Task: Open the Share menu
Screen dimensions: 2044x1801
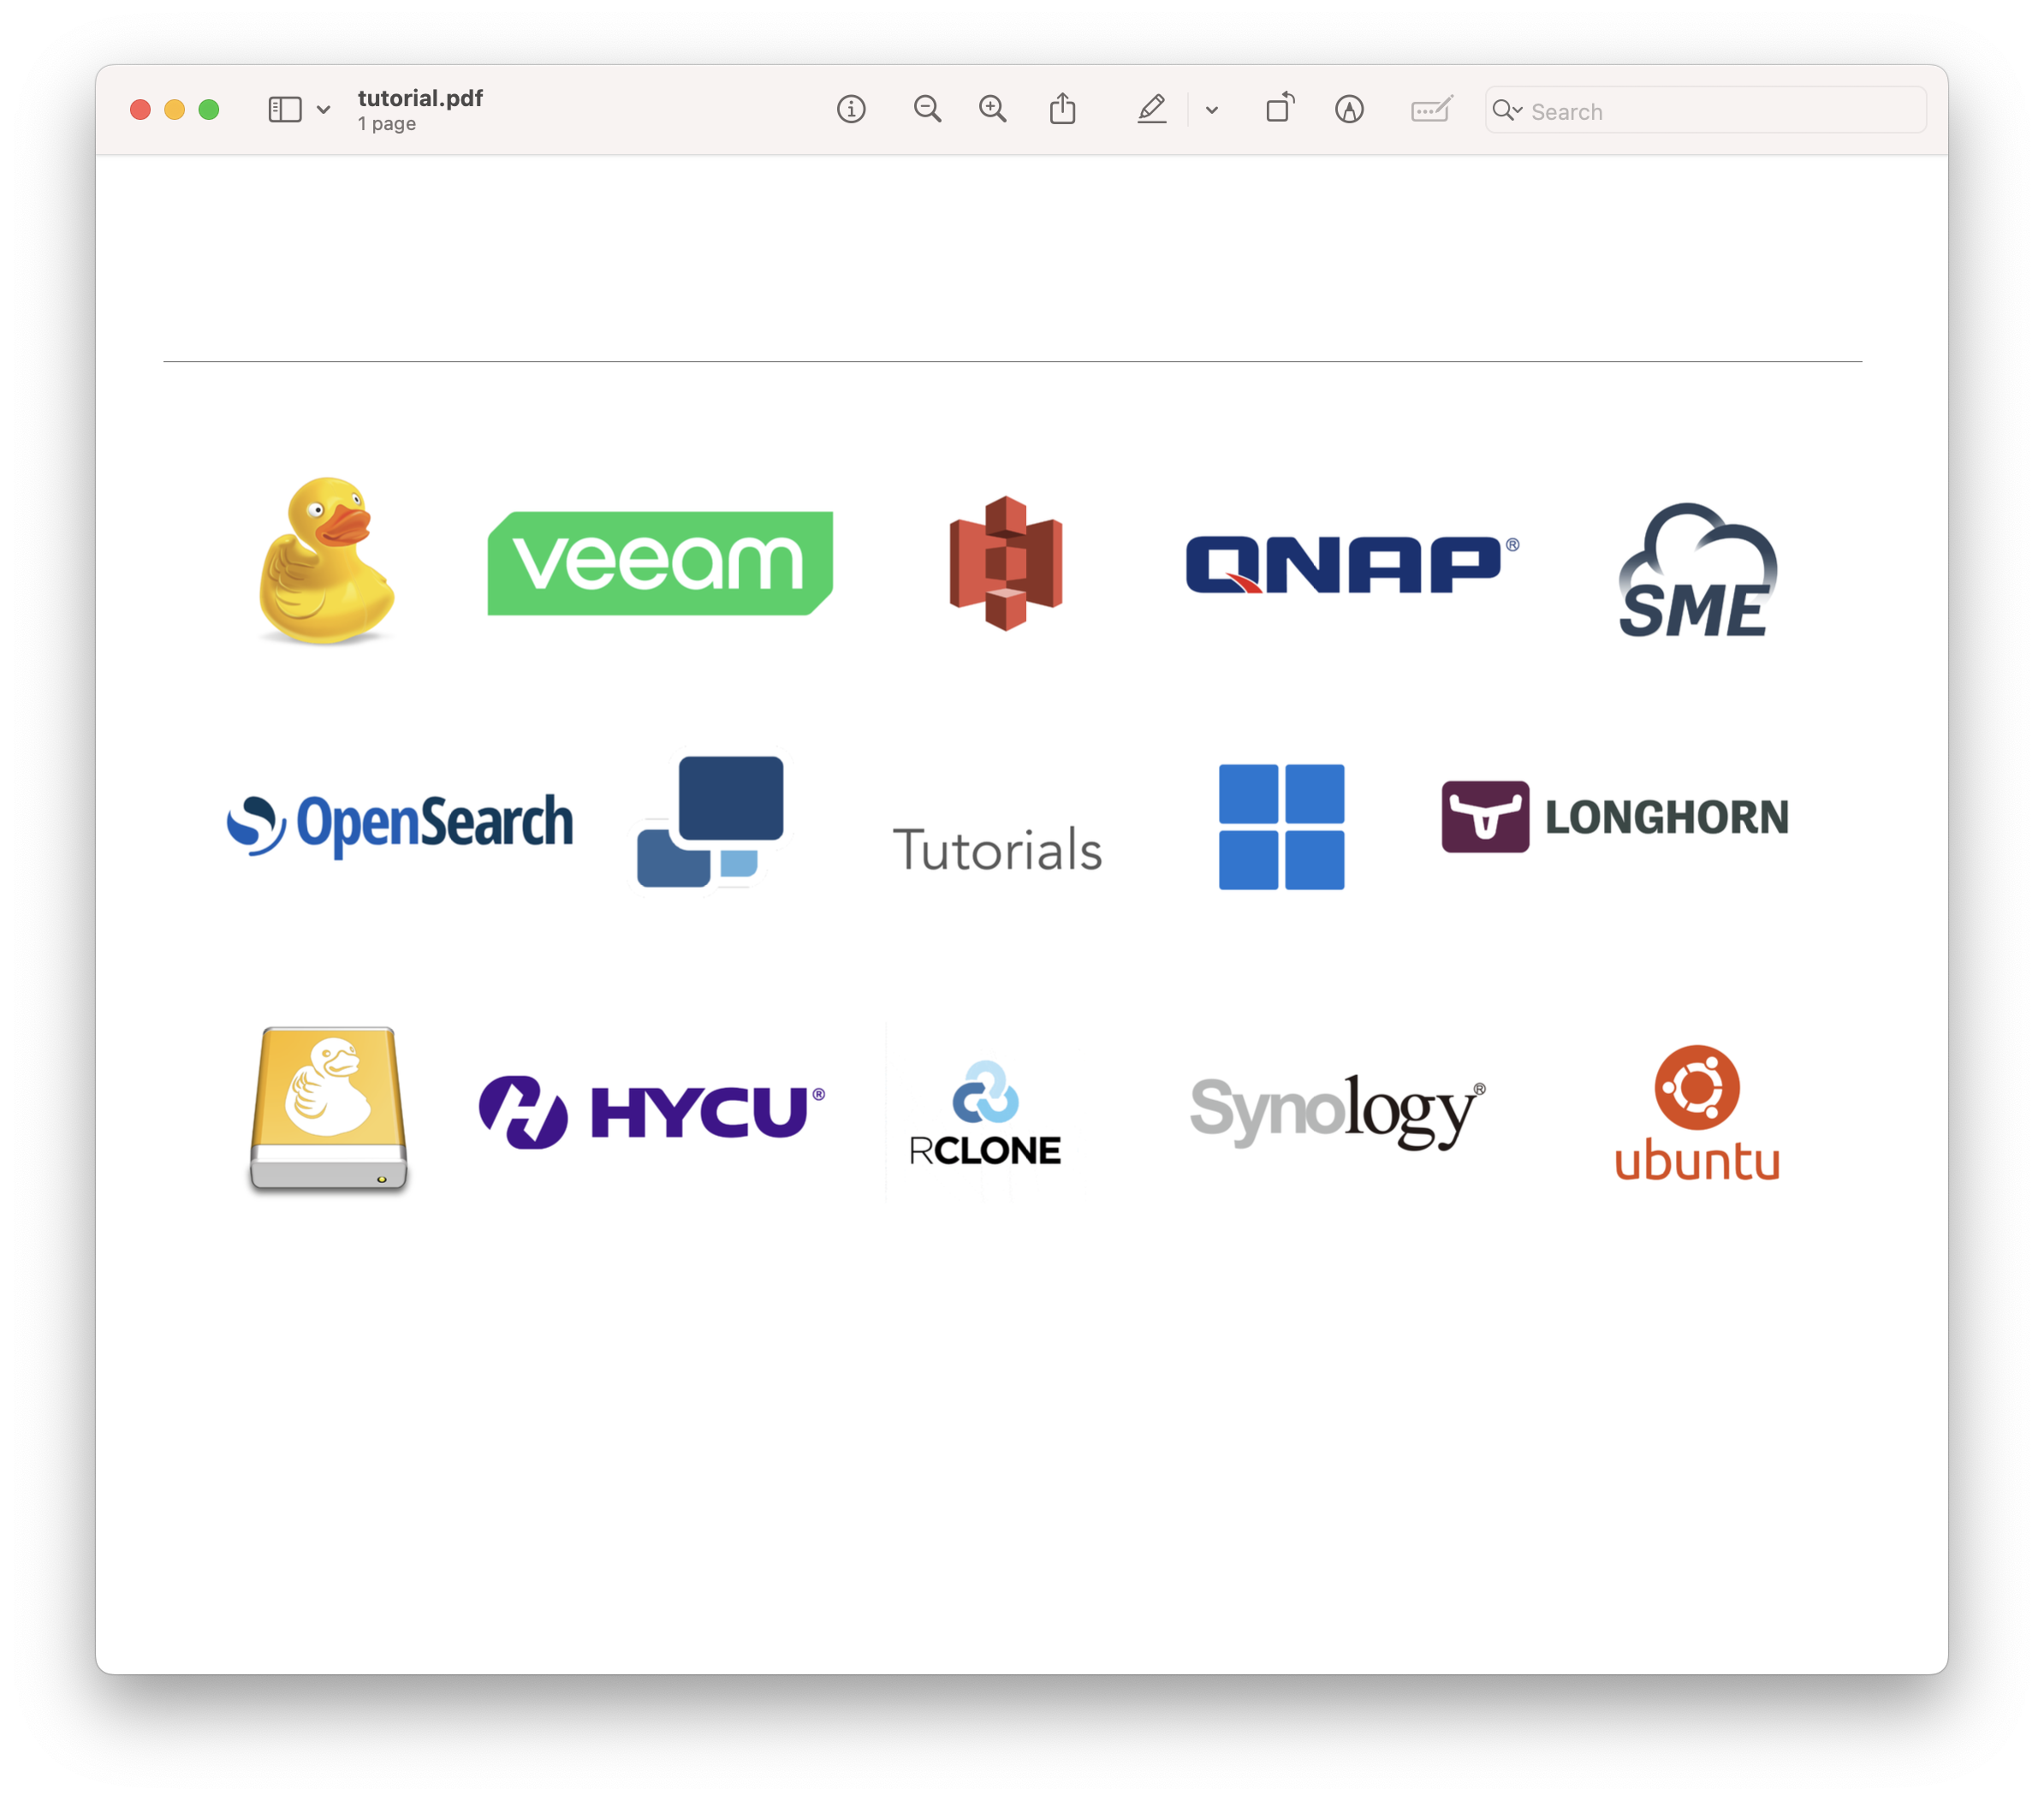Action: tap(1062, 108)
